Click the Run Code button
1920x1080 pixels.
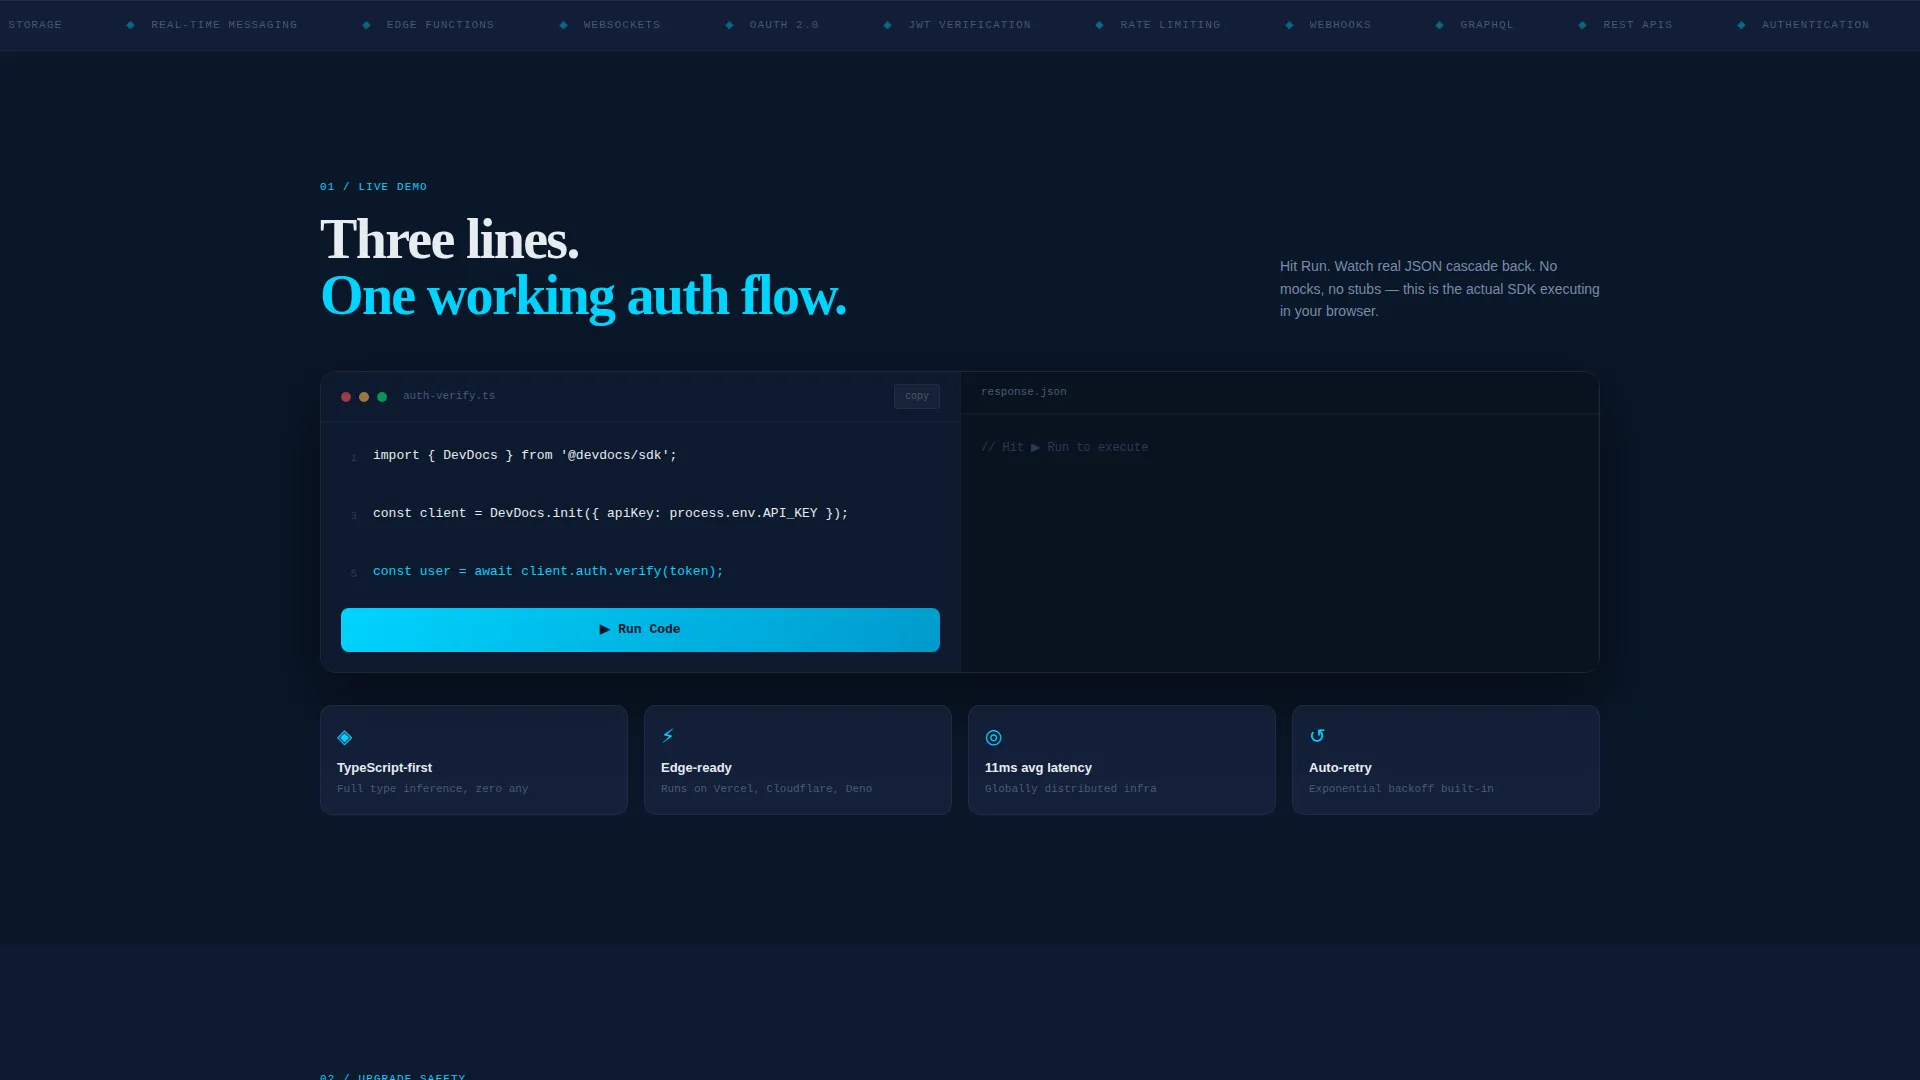point(640,630)
